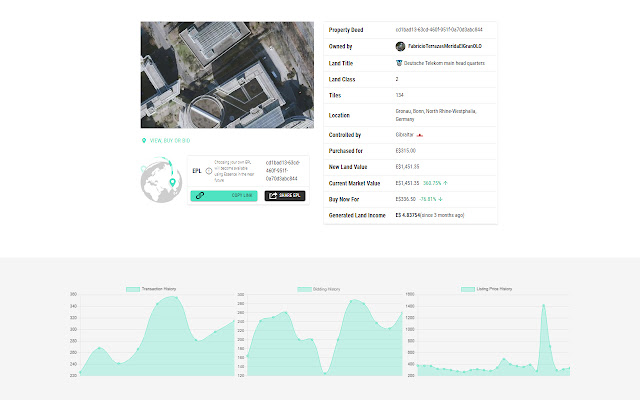The width and height of the screenshot is (640, 400).
Task: Click the EPL code text in the EPL card
Action: click(282, 171)
